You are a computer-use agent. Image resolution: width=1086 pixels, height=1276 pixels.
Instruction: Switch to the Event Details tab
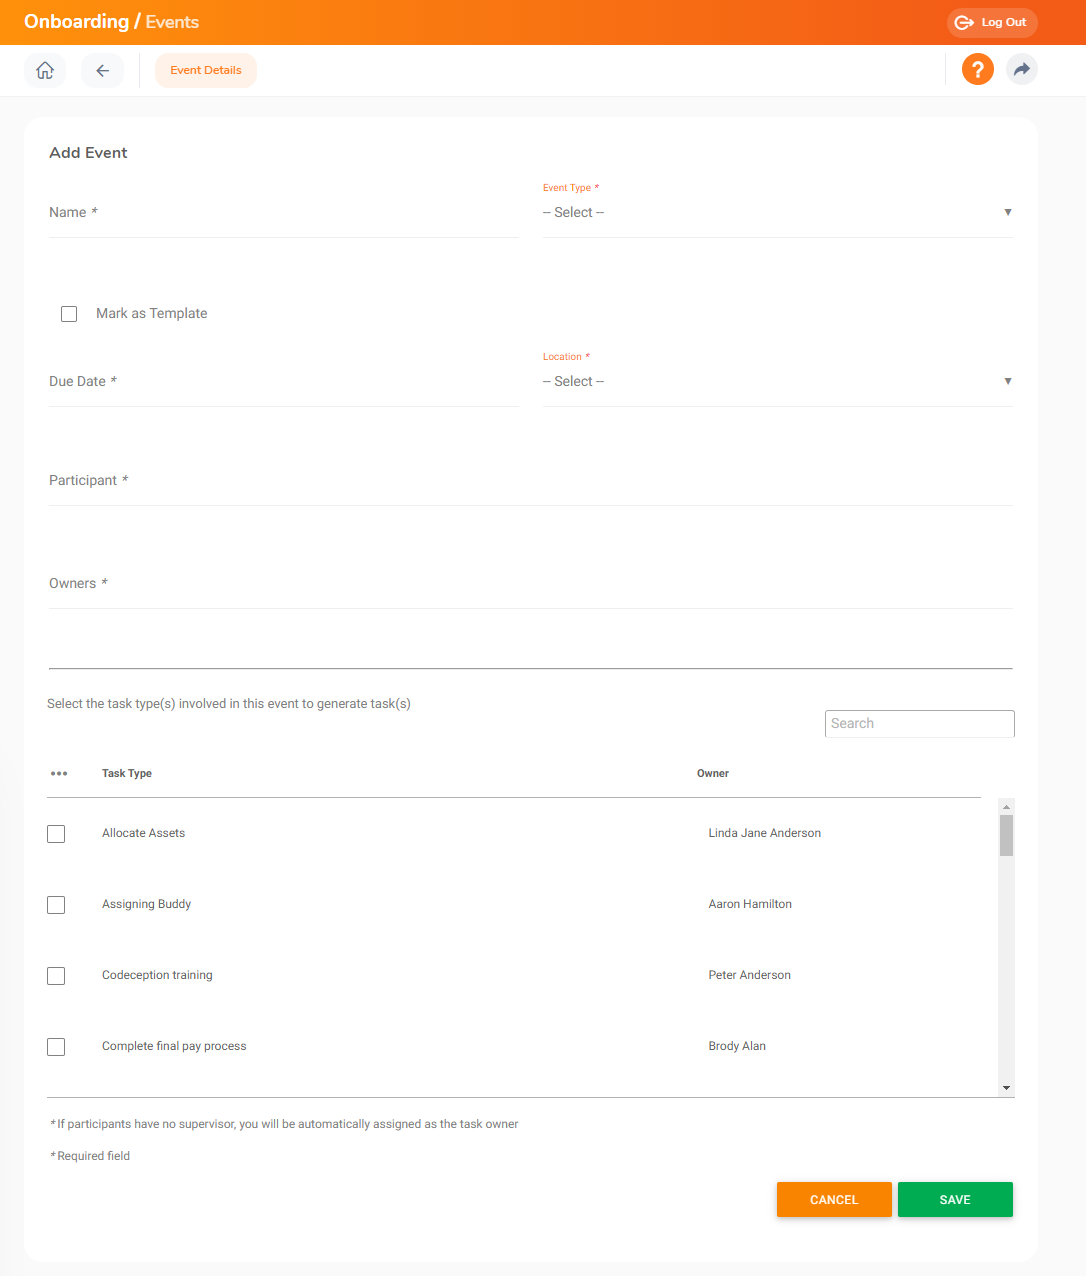(x=205, y=69)
